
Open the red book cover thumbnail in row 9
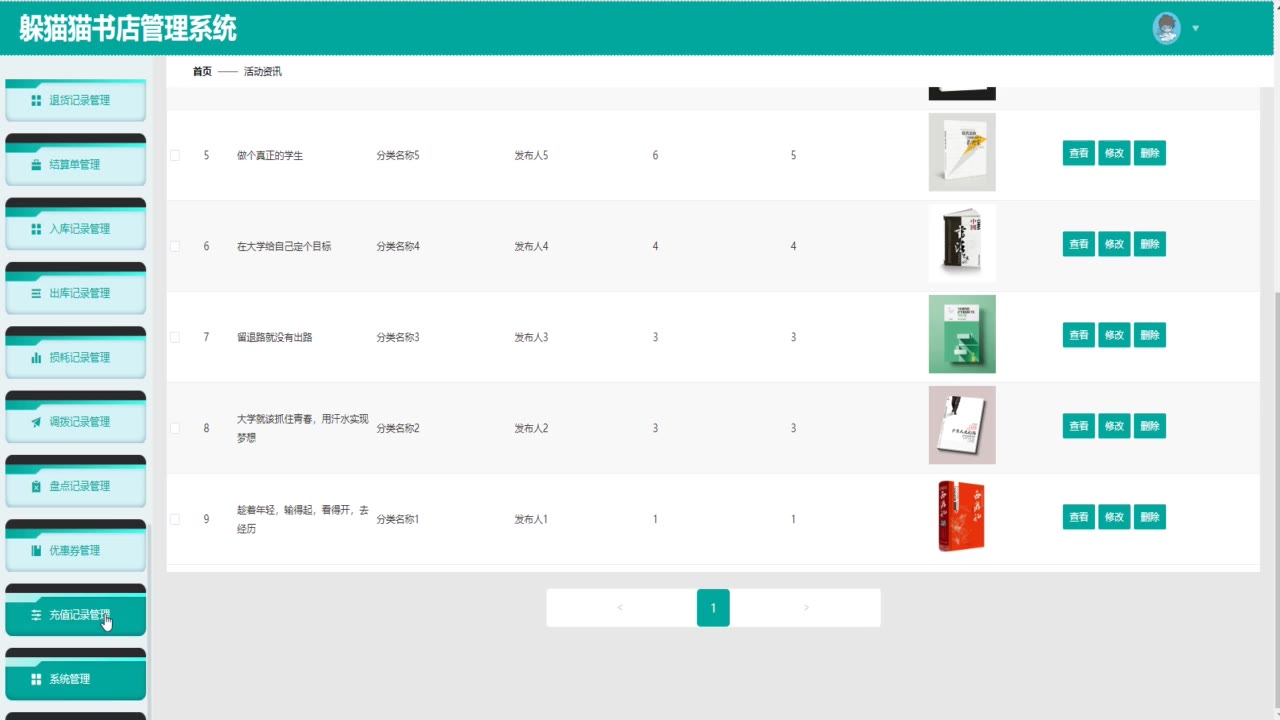pyautogui.click(x=962, y=516)
